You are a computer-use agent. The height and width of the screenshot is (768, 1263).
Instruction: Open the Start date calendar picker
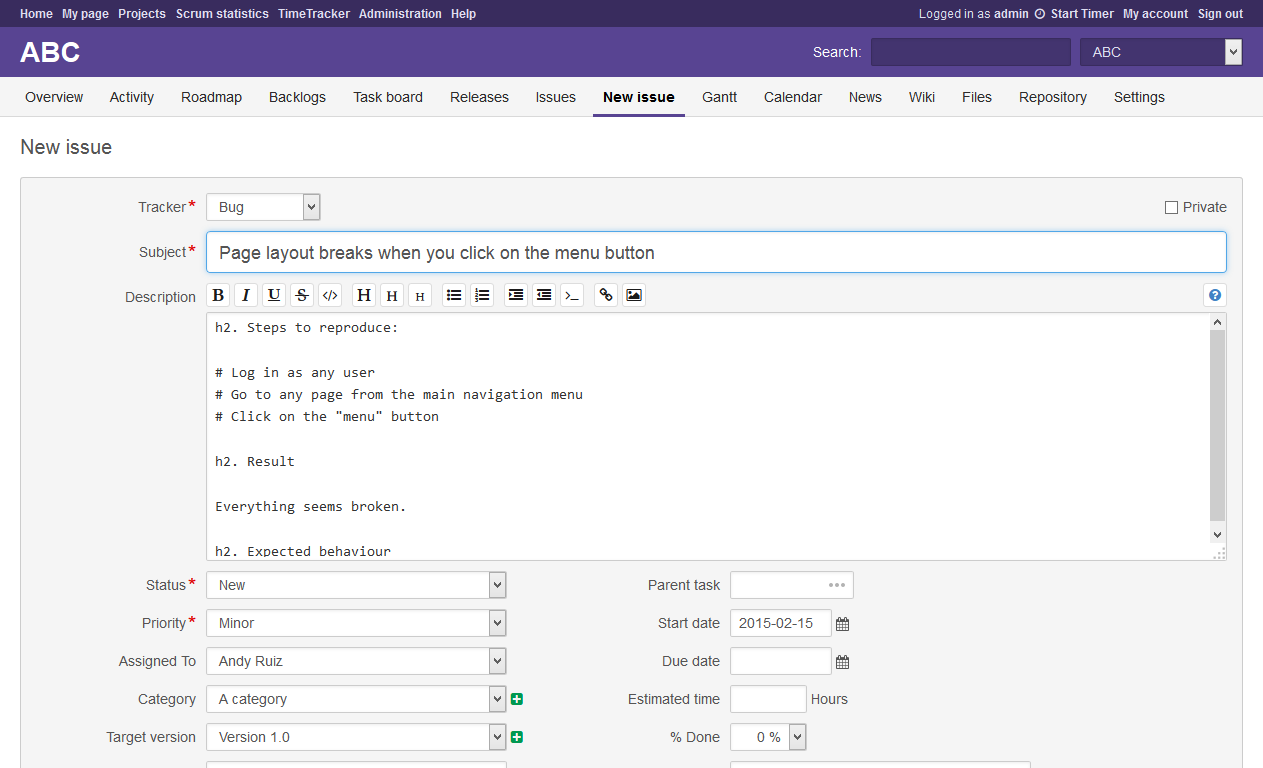click(x=843, y=624)
